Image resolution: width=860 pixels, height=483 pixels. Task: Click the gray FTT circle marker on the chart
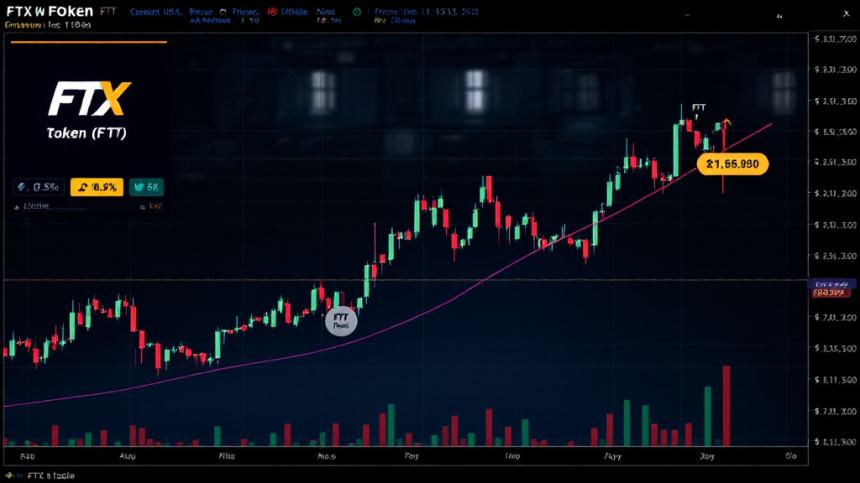click(341, 321)
